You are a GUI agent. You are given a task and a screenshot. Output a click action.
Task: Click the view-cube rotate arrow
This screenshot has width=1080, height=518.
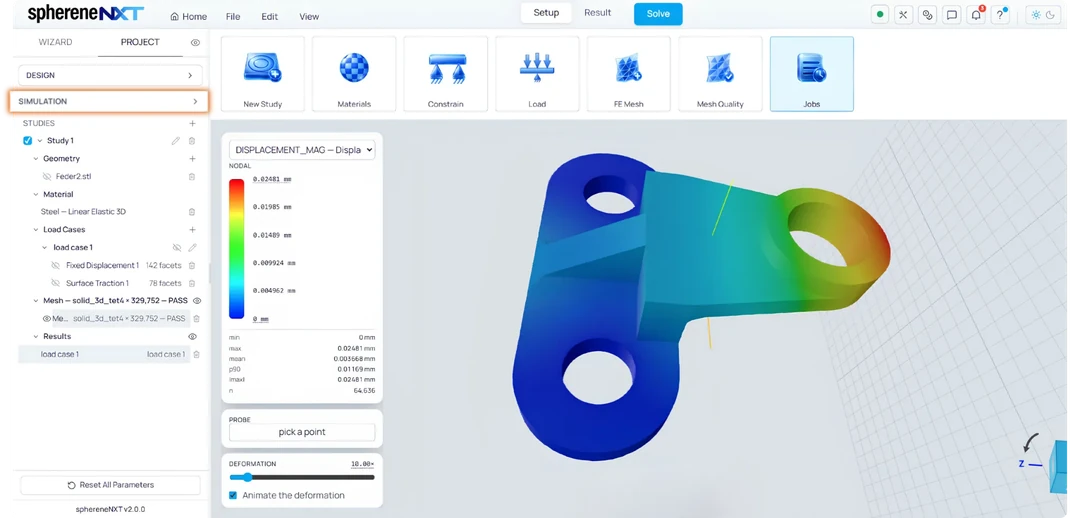point(1031,443)
